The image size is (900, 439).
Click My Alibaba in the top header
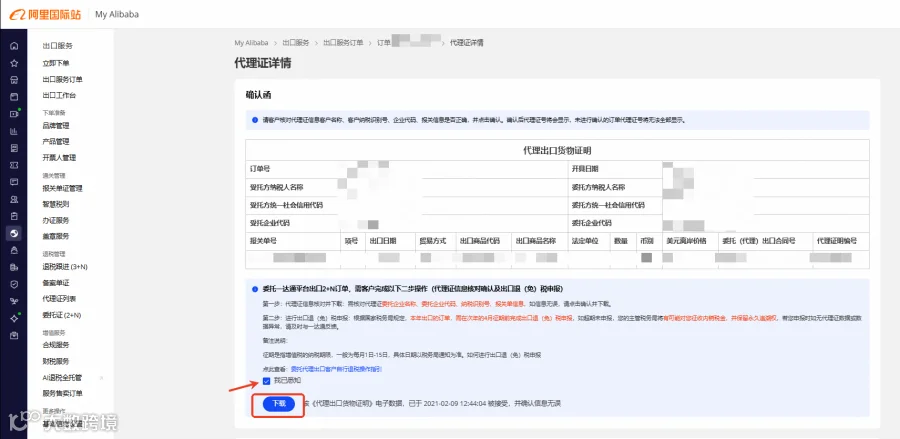pyautogui.click(x=117, y=14)
